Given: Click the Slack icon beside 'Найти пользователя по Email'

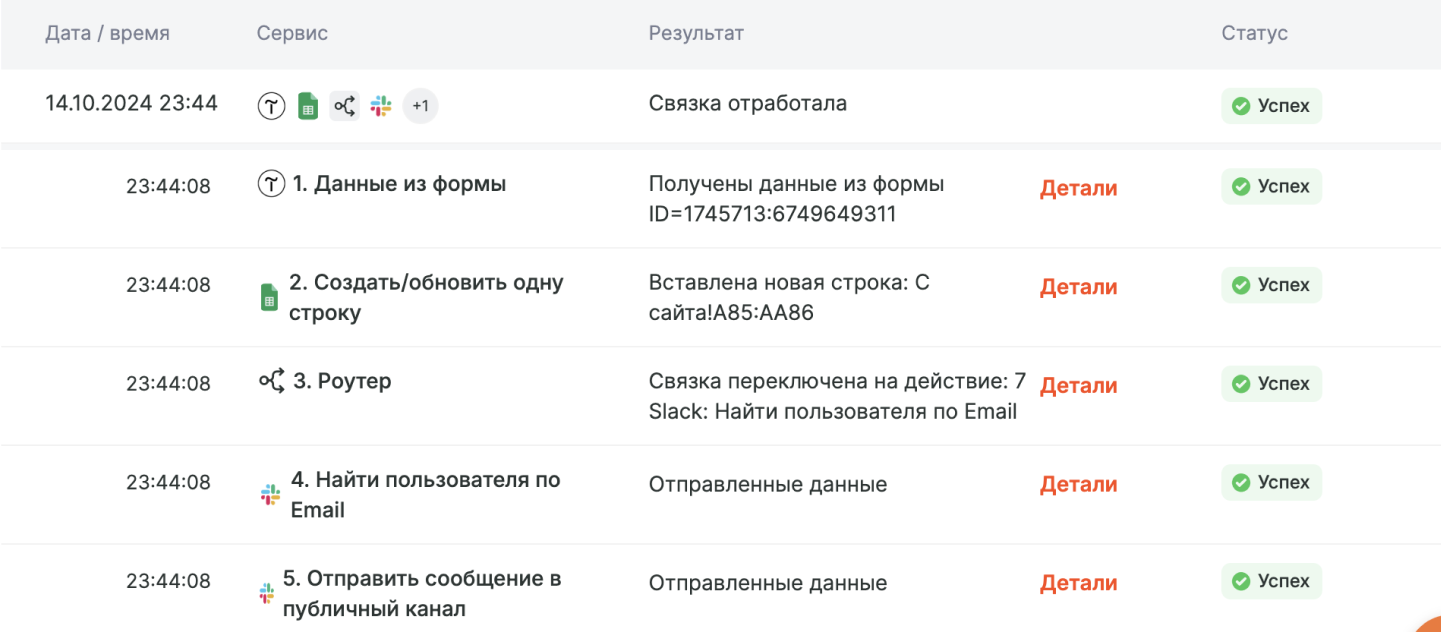Looking at the screenshot, I should (x=270, y=494).
